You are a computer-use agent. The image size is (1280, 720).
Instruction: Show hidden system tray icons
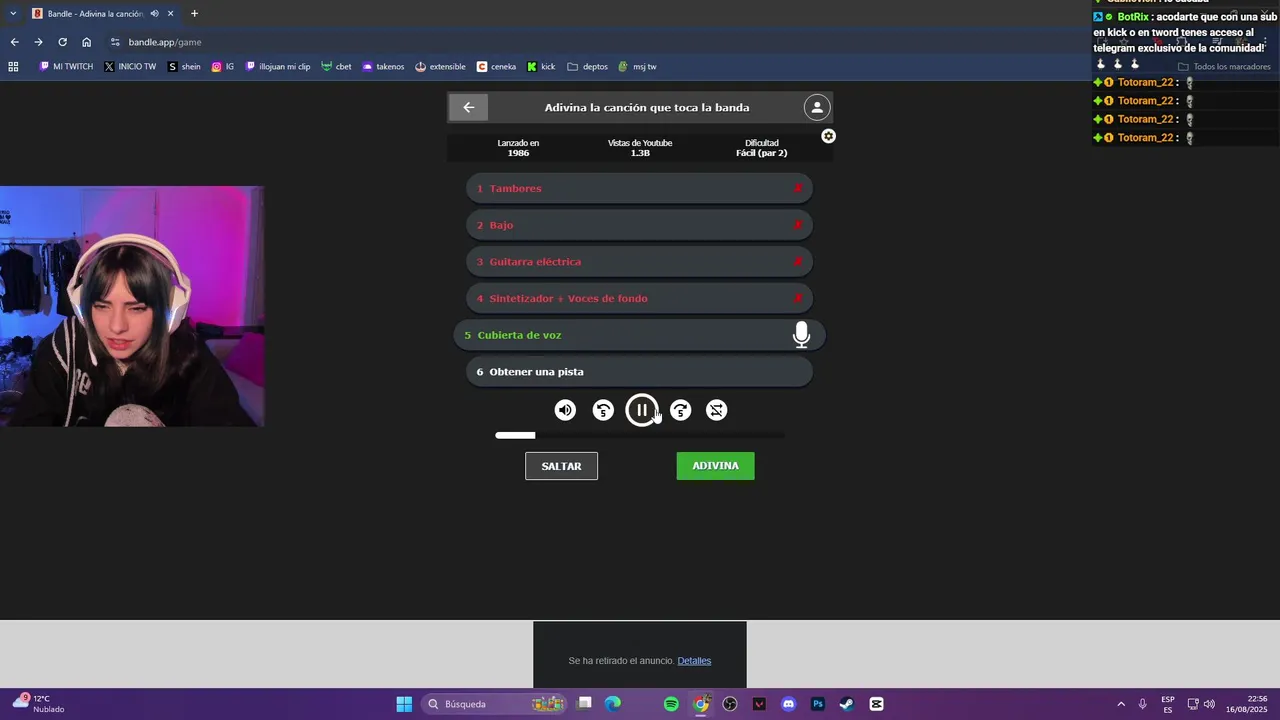[1120, 704]
